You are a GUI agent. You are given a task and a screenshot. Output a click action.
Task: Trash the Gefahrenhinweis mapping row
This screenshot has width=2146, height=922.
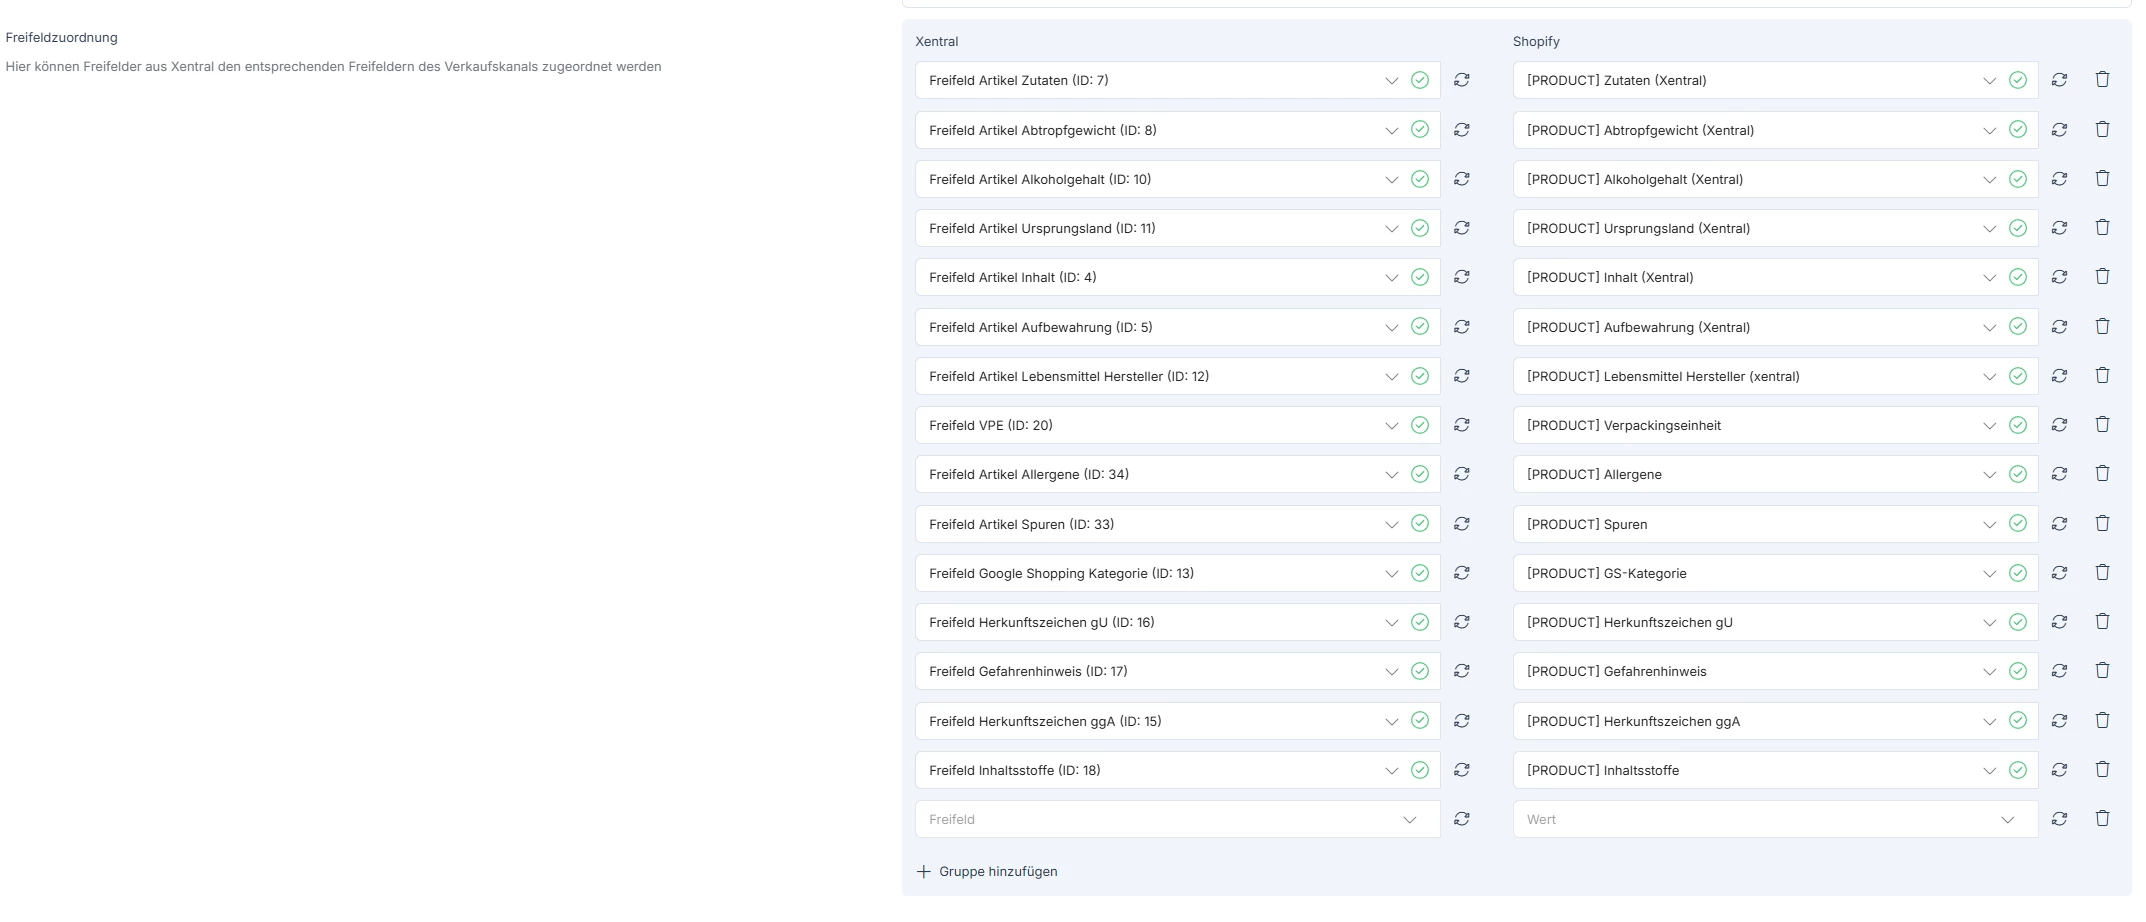[2102, 671]
